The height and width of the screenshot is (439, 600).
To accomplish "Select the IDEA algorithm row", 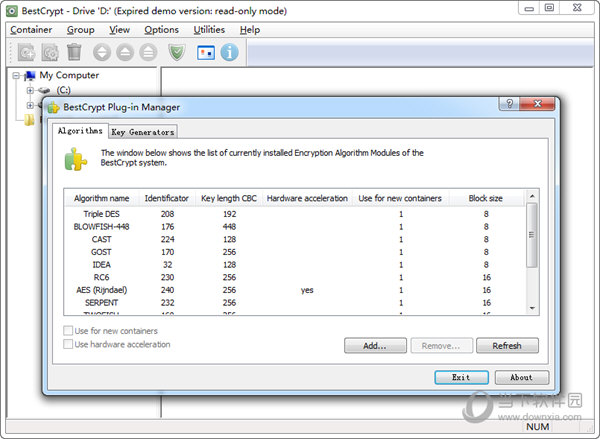I will coord(295,264).
